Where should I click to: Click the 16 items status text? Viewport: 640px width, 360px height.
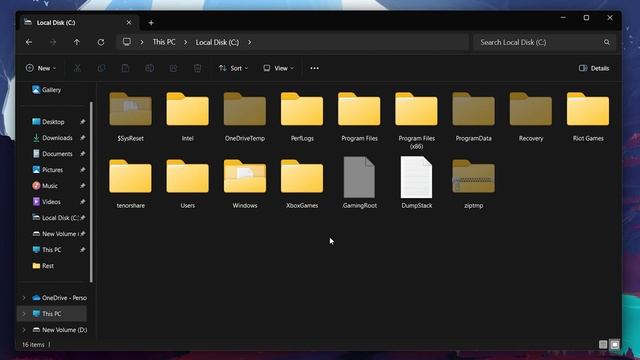pos(33,344)
